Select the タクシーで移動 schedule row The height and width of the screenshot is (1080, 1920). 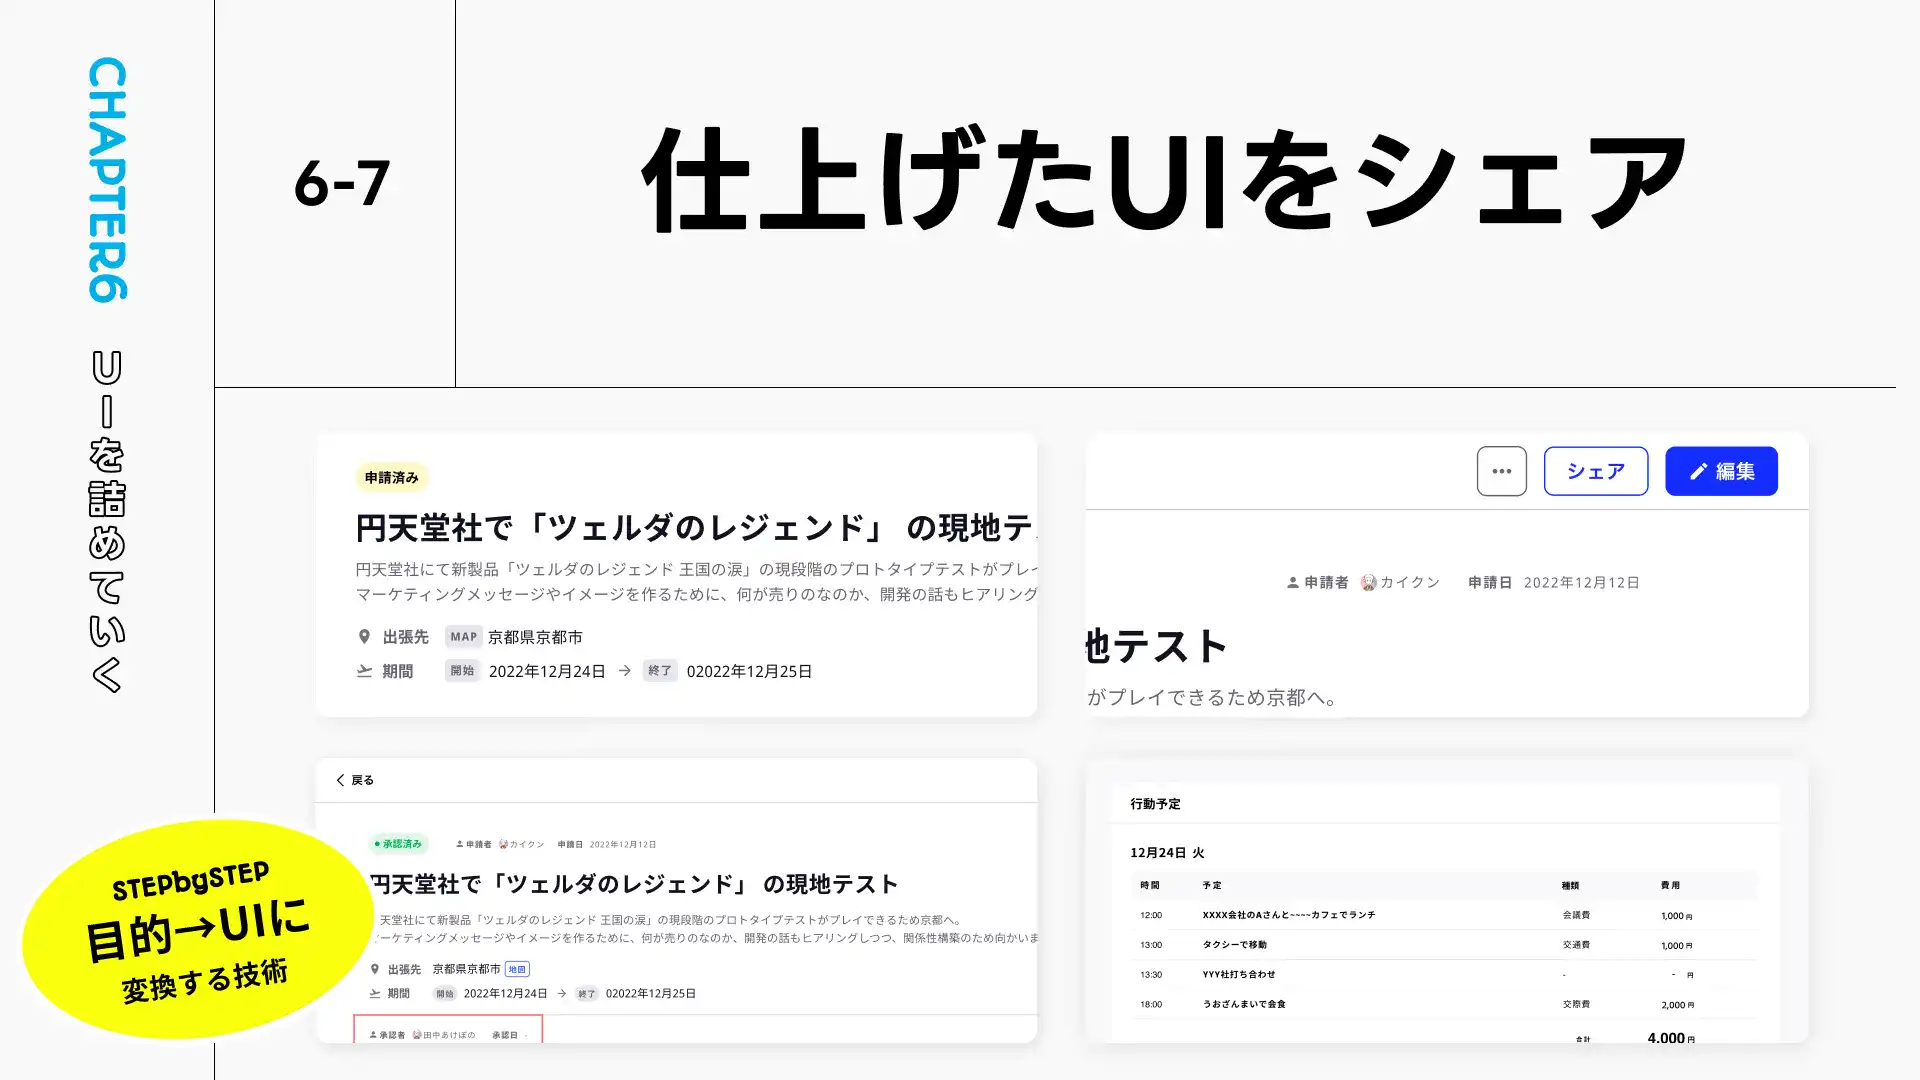tap(1235, 944)
